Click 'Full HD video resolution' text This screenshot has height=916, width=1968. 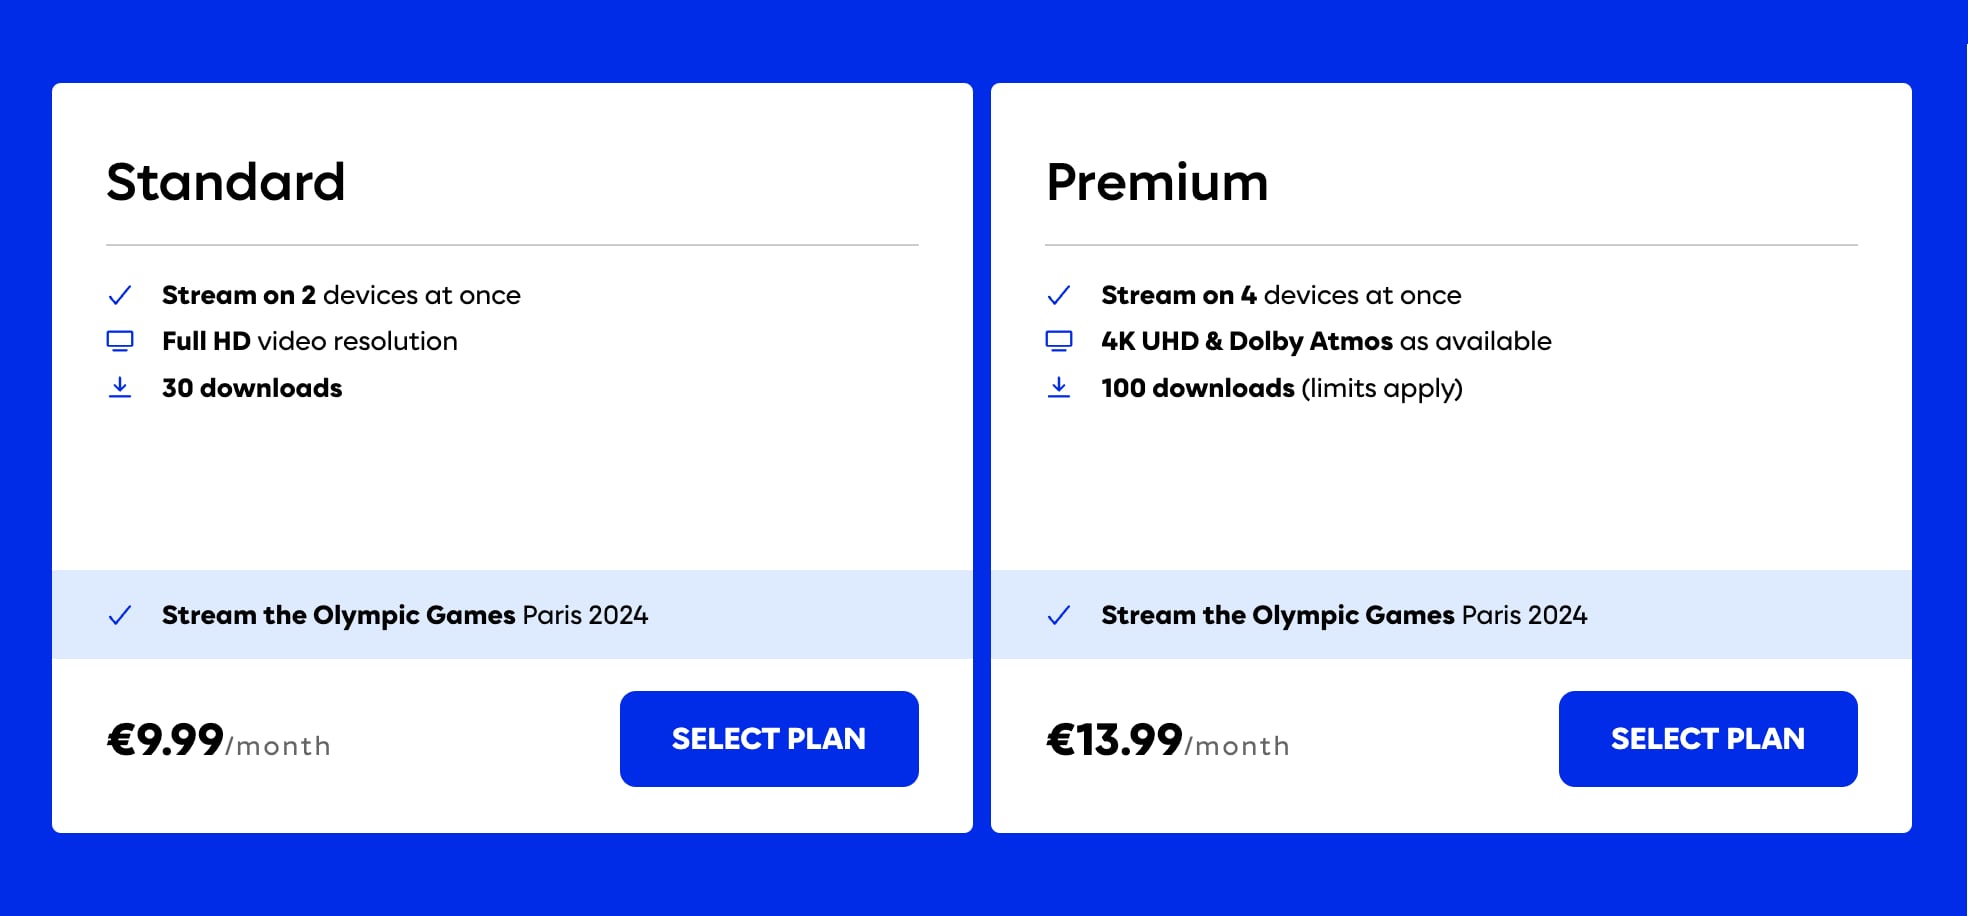pos(310,341)
